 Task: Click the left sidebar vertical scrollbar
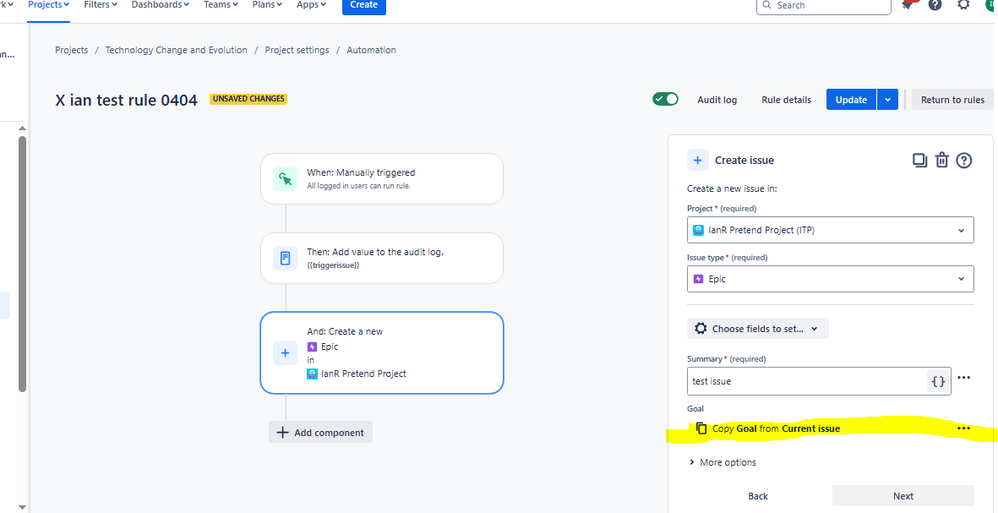coord(22,264)
